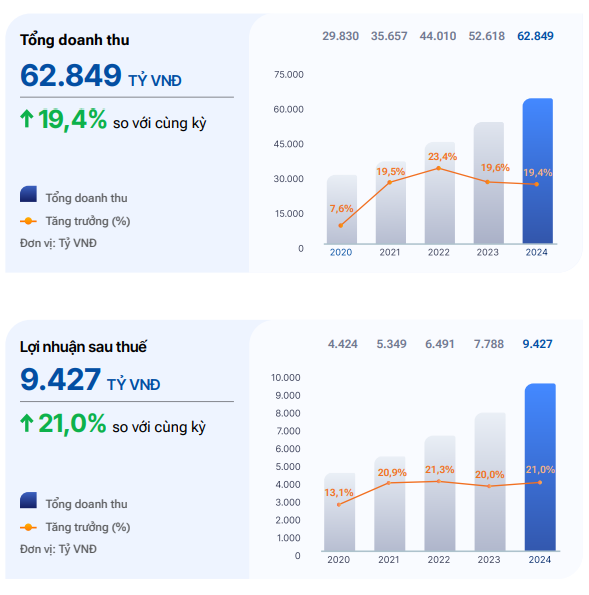
Task: Select the 2020 axis label in revenue chart
Action: (x=341, y=252)
